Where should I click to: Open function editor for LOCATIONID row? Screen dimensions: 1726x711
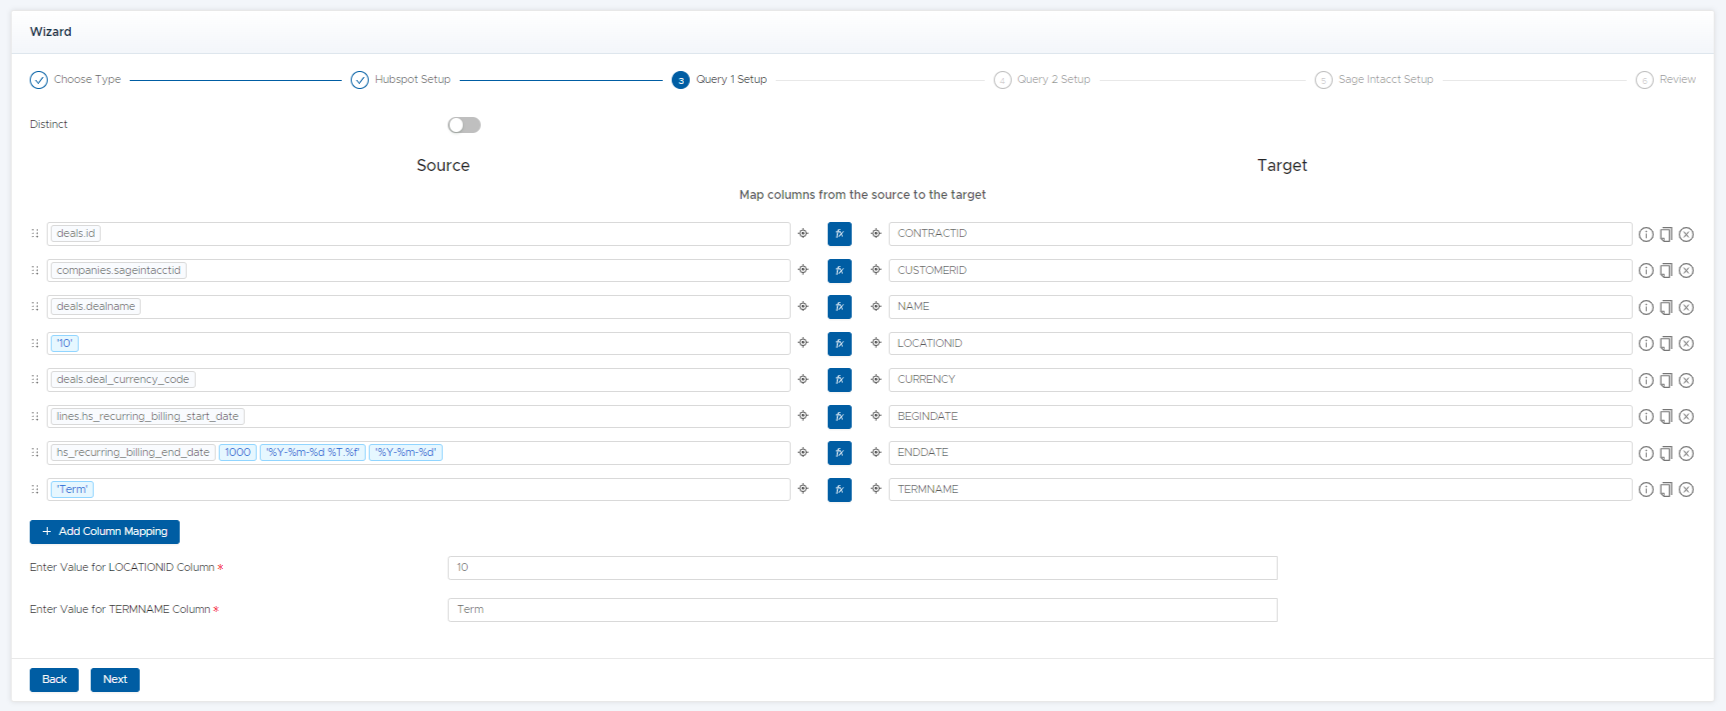pos(840,343)
